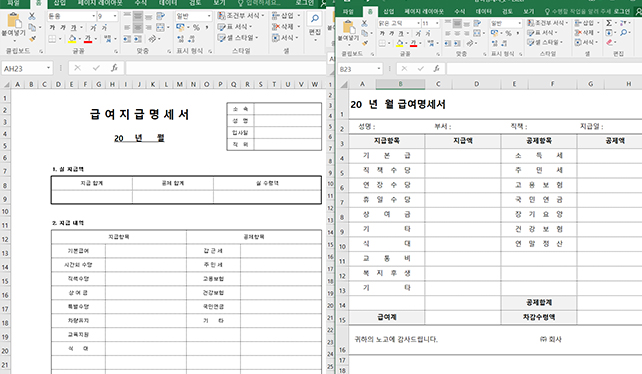Toggle Italic in the left window
The height and width of the screenshot is (374, 642).
point(63,27)
